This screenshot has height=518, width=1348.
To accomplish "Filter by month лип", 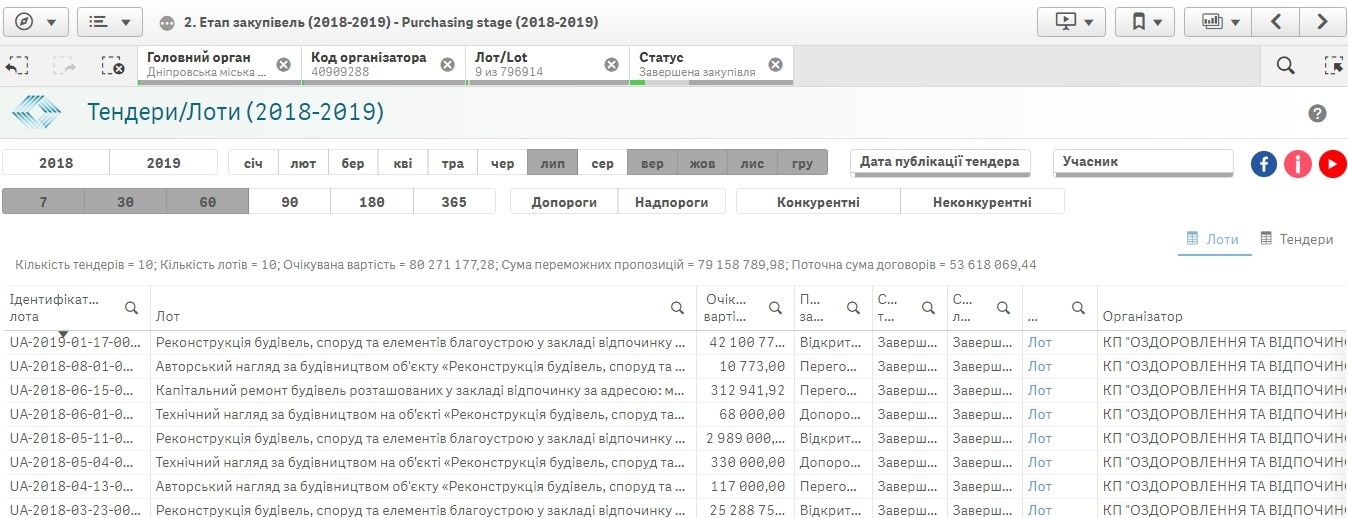I will pos(552,163).
